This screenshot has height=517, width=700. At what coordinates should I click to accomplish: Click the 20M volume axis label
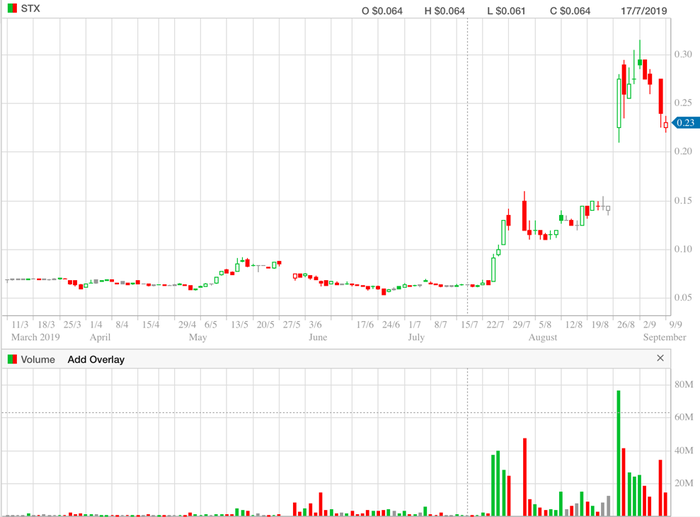click(x=684, y=483)
